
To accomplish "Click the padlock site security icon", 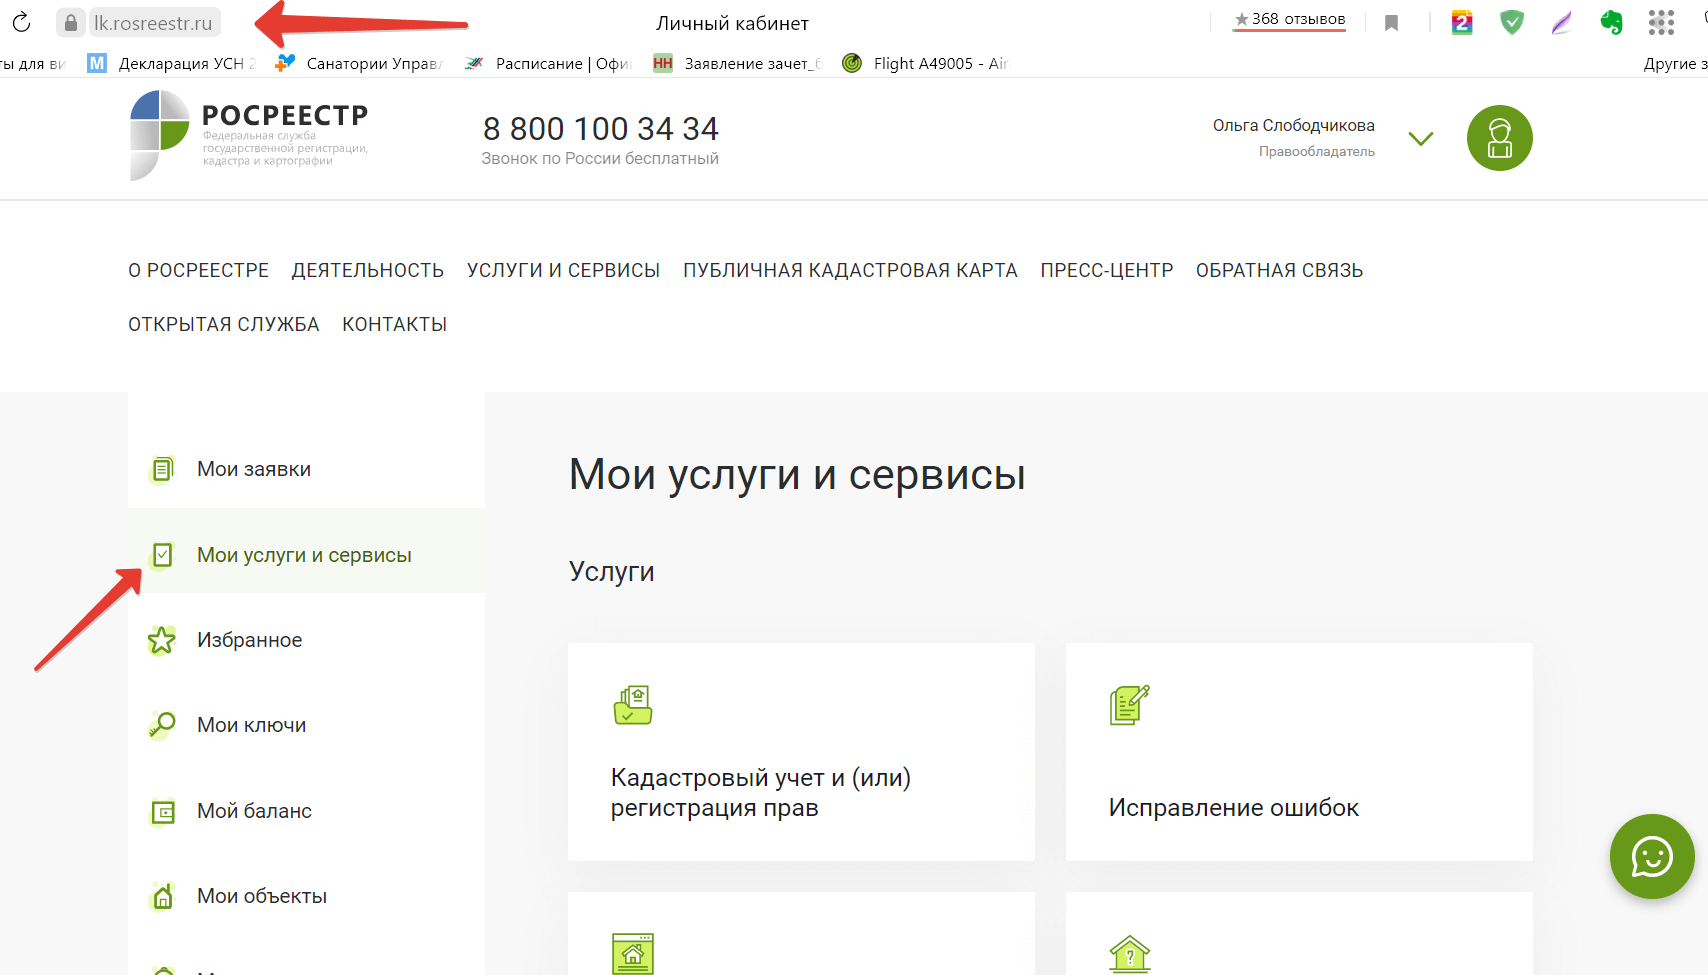I will tap(71, 22).
